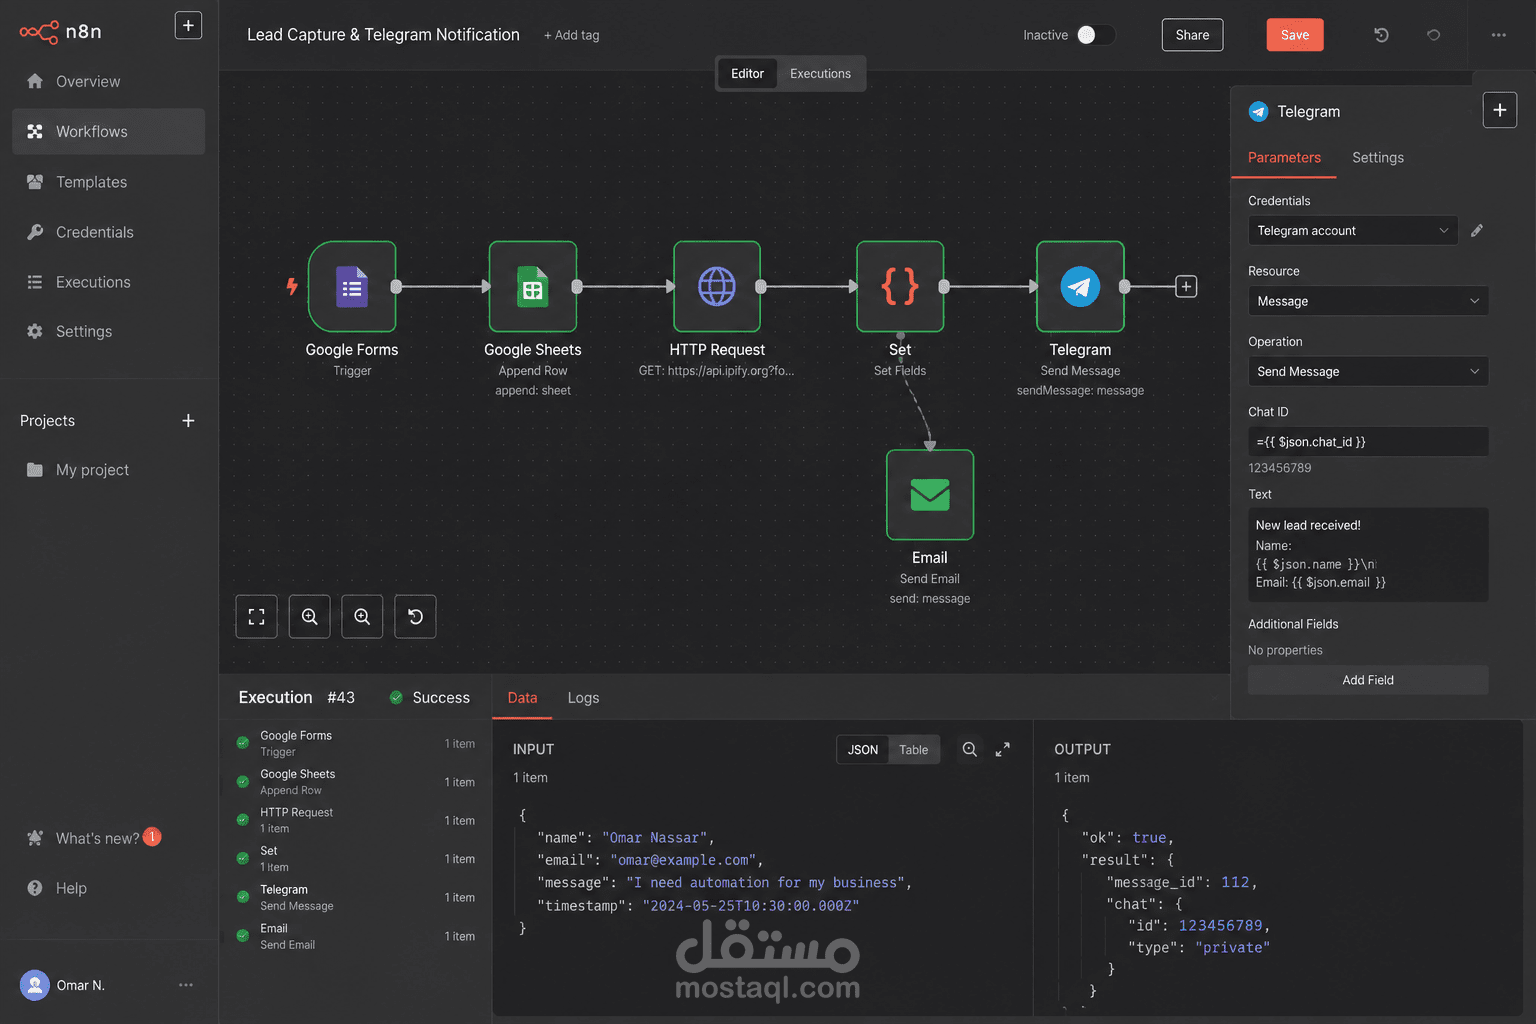The height and width of the screenshot is (1024, 1536).
Task: Expand the input panel to fullscreen
Action: (x=1003, y=749)
